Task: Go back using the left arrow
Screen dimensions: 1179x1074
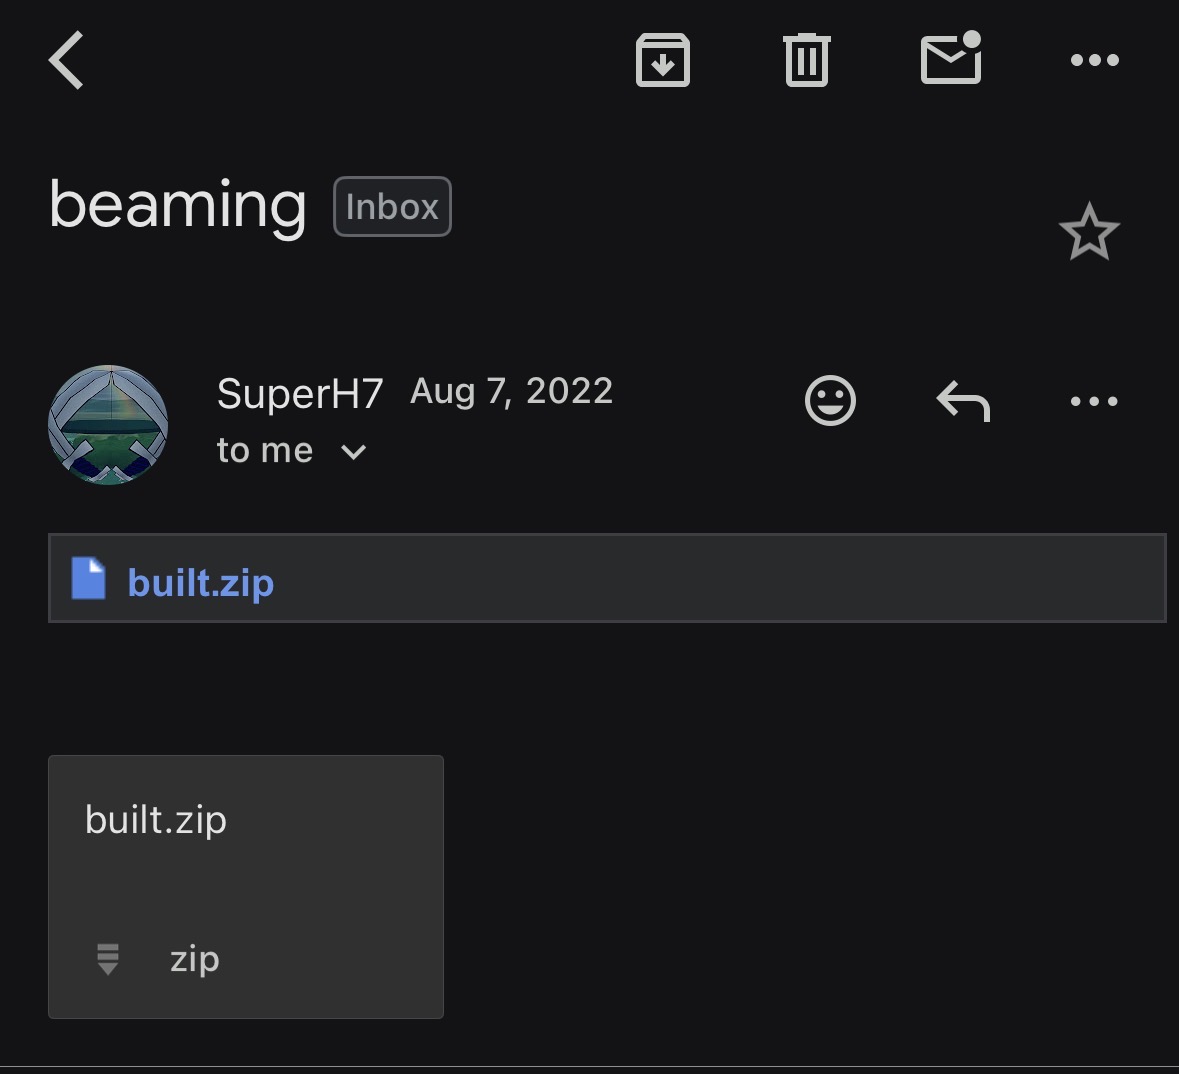Action: pyautogui.click(x=66, y=60)
